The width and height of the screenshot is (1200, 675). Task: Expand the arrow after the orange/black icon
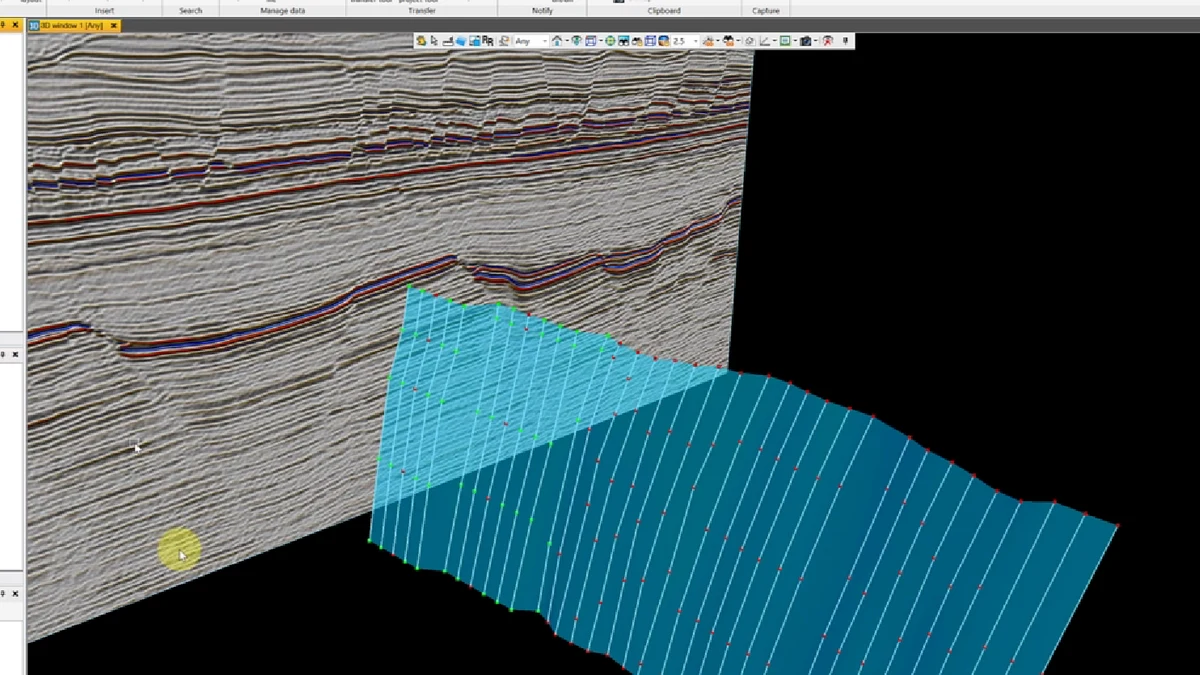point(738,41)
